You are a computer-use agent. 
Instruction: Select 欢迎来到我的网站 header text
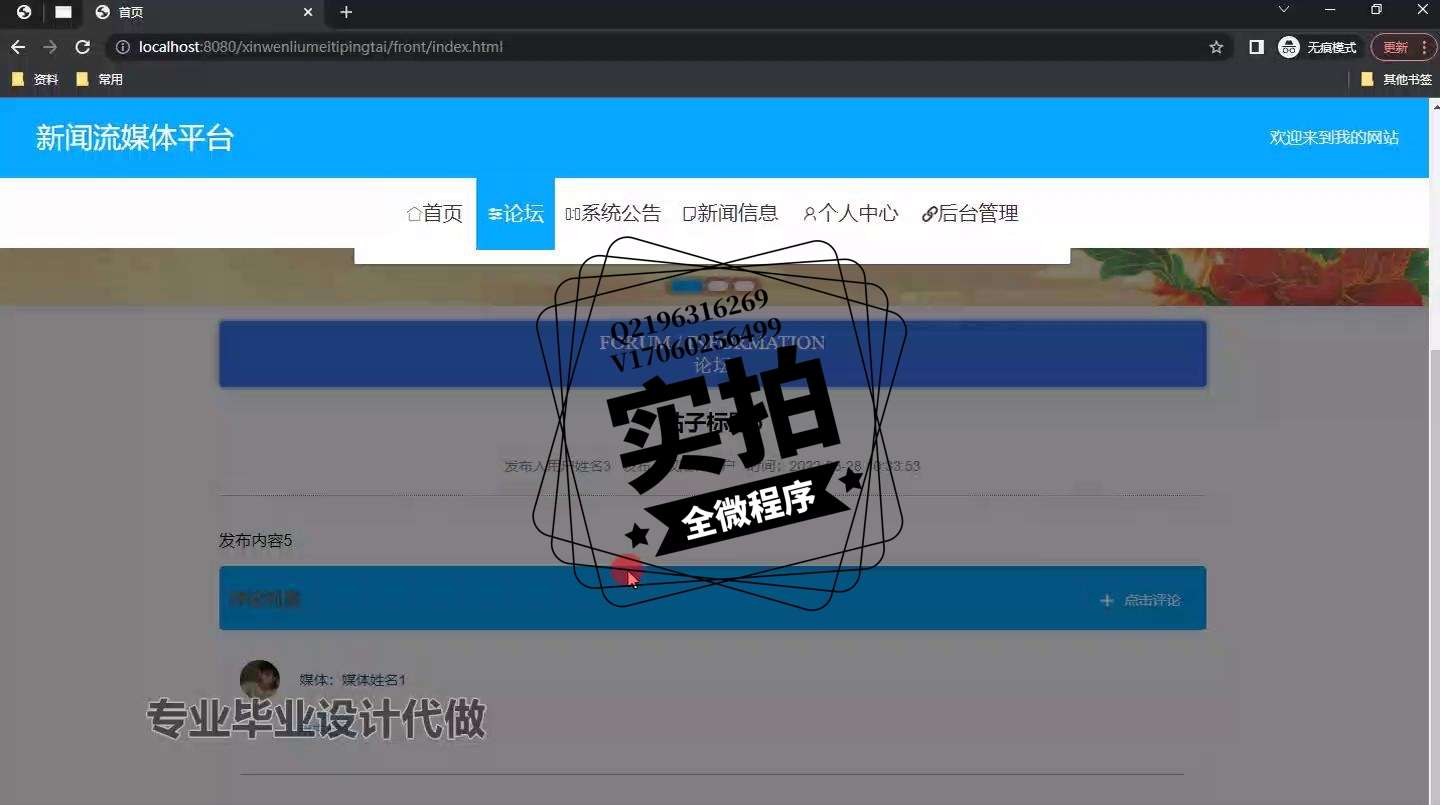point(1334,138)
